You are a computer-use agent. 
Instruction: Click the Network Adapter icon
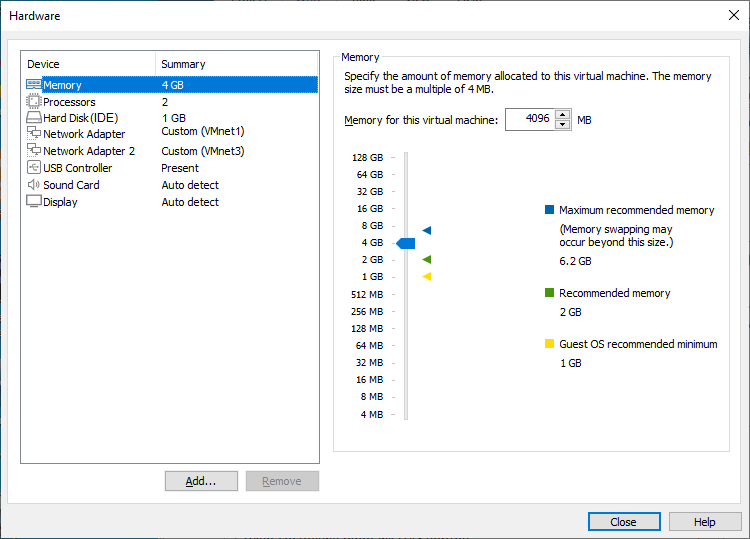34,134
